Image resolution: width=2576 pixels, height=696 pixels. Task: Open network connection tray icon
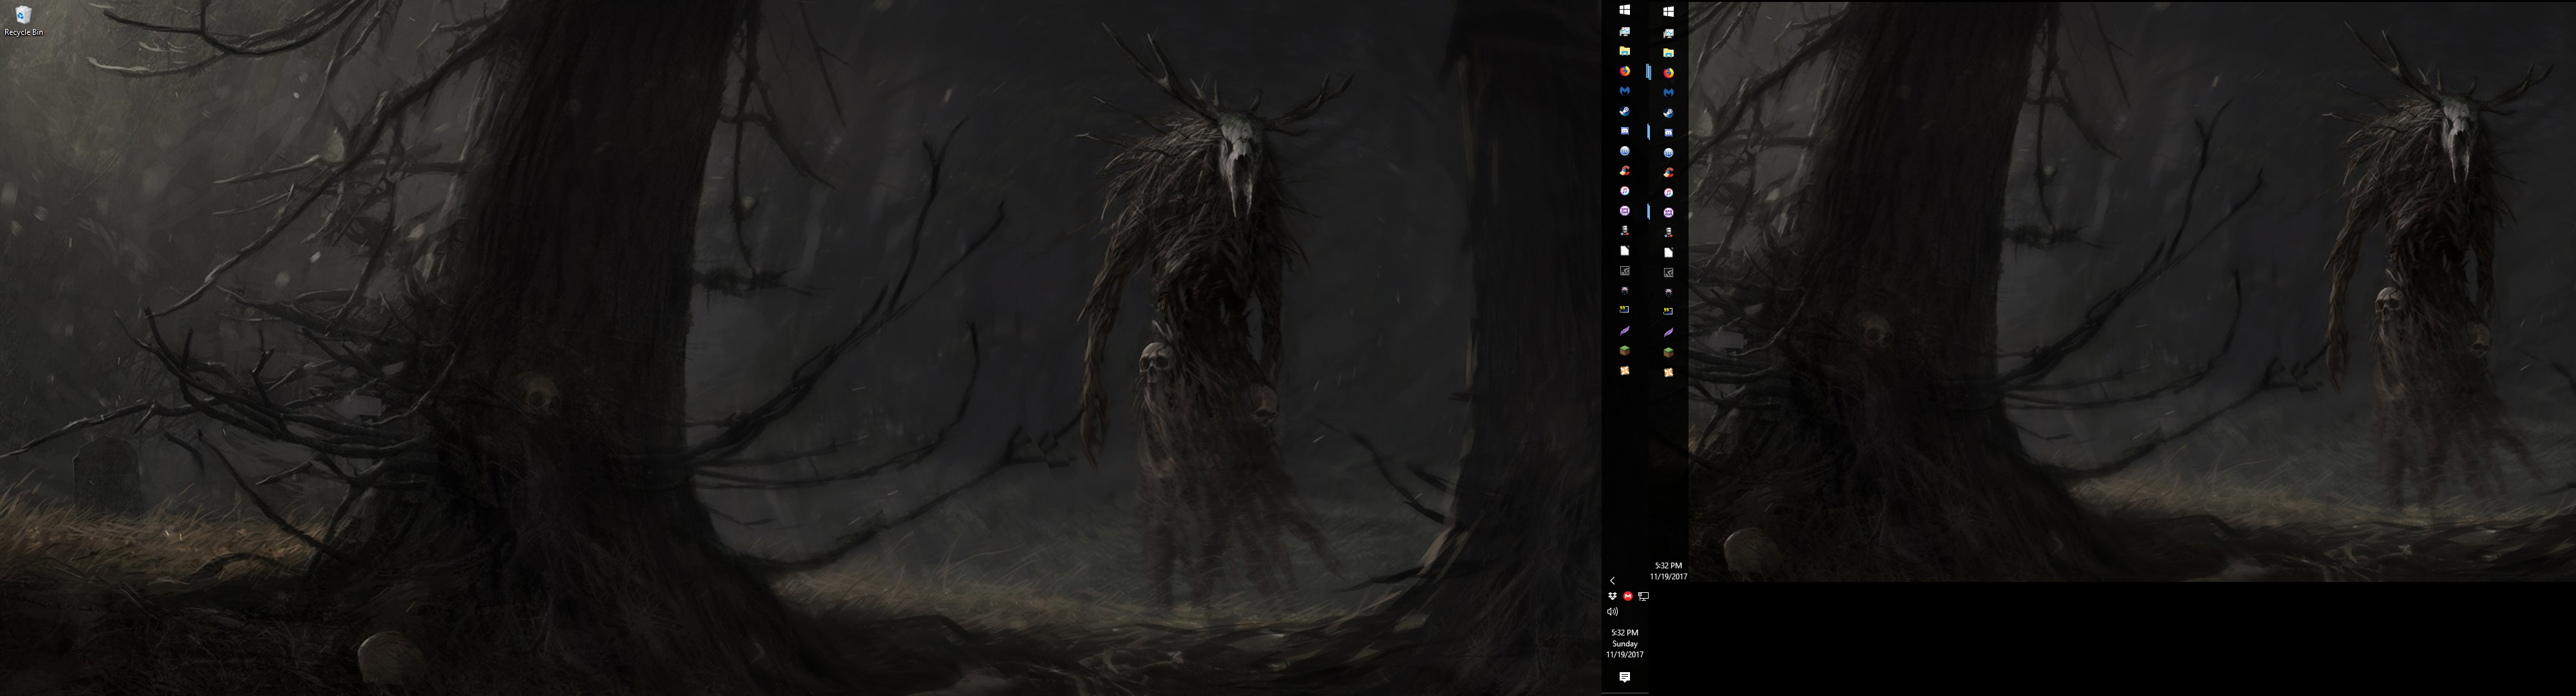[1643, 596]
